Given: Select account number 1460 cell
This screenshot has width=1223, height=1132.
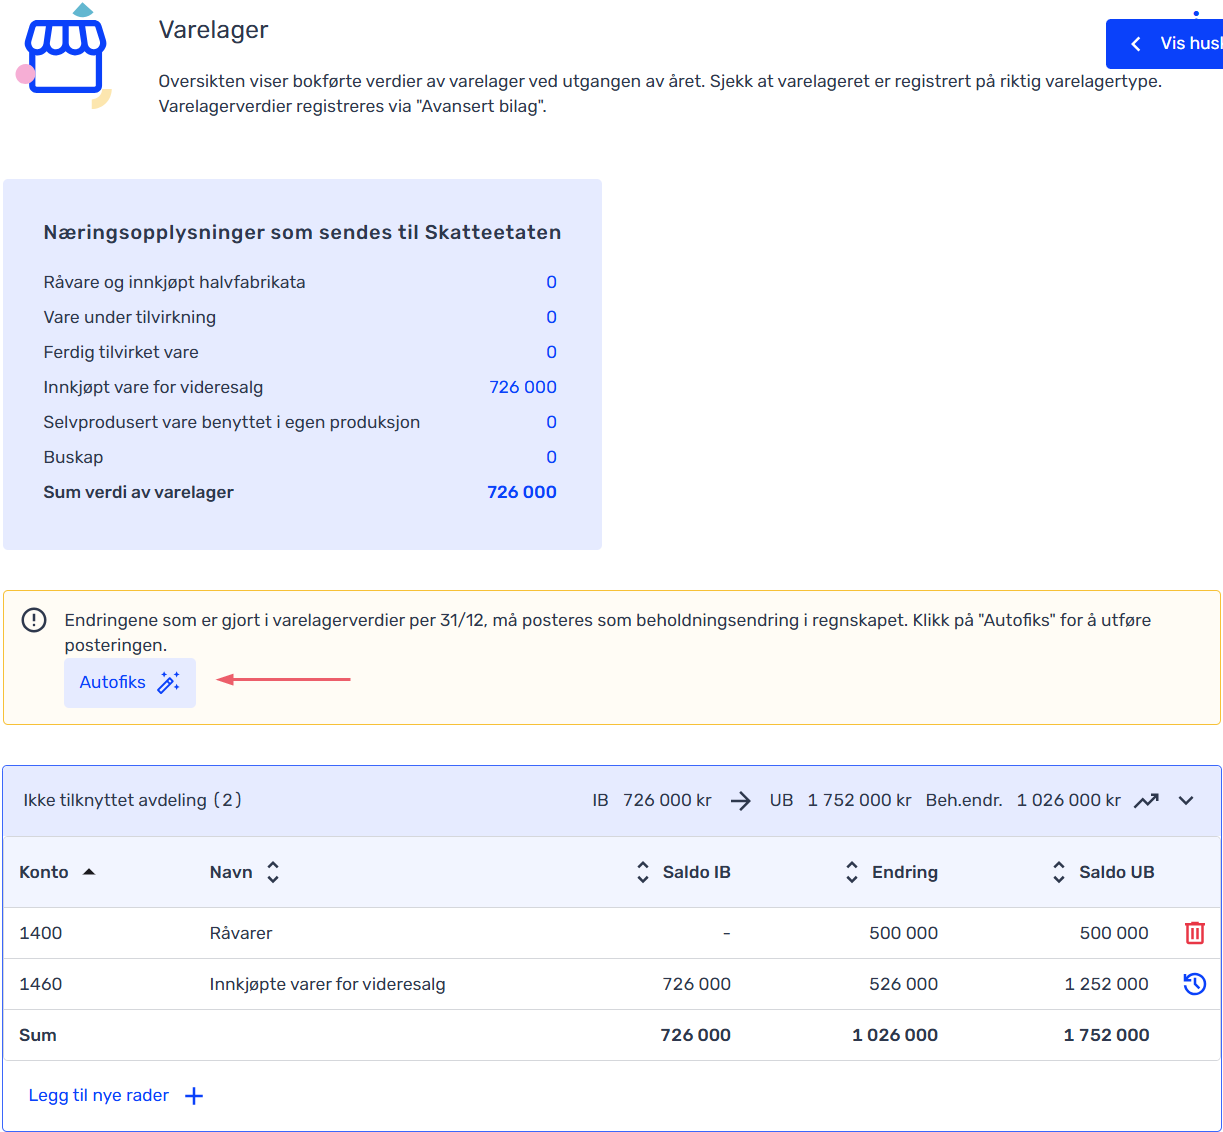Looking at the screenshot, I should (x=41, y=984).
